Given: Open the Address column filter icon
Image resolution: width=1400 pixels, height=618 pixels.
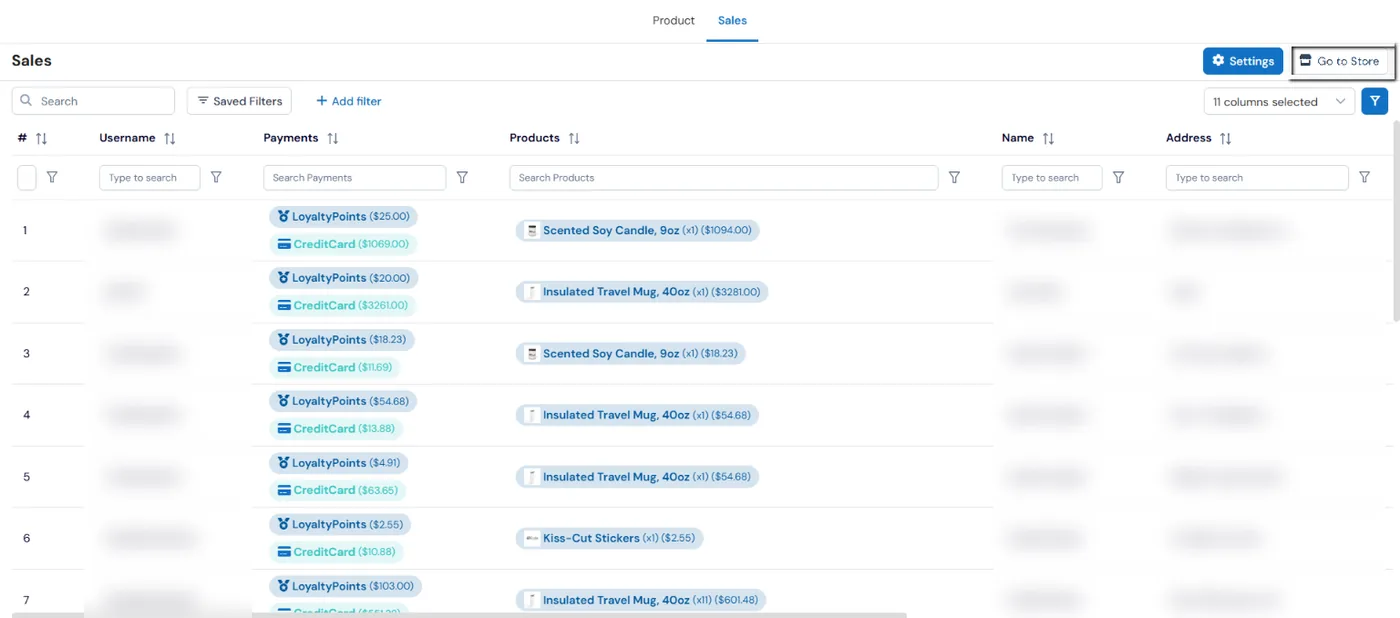Looking at the screenshot, I should point(1364,177).
